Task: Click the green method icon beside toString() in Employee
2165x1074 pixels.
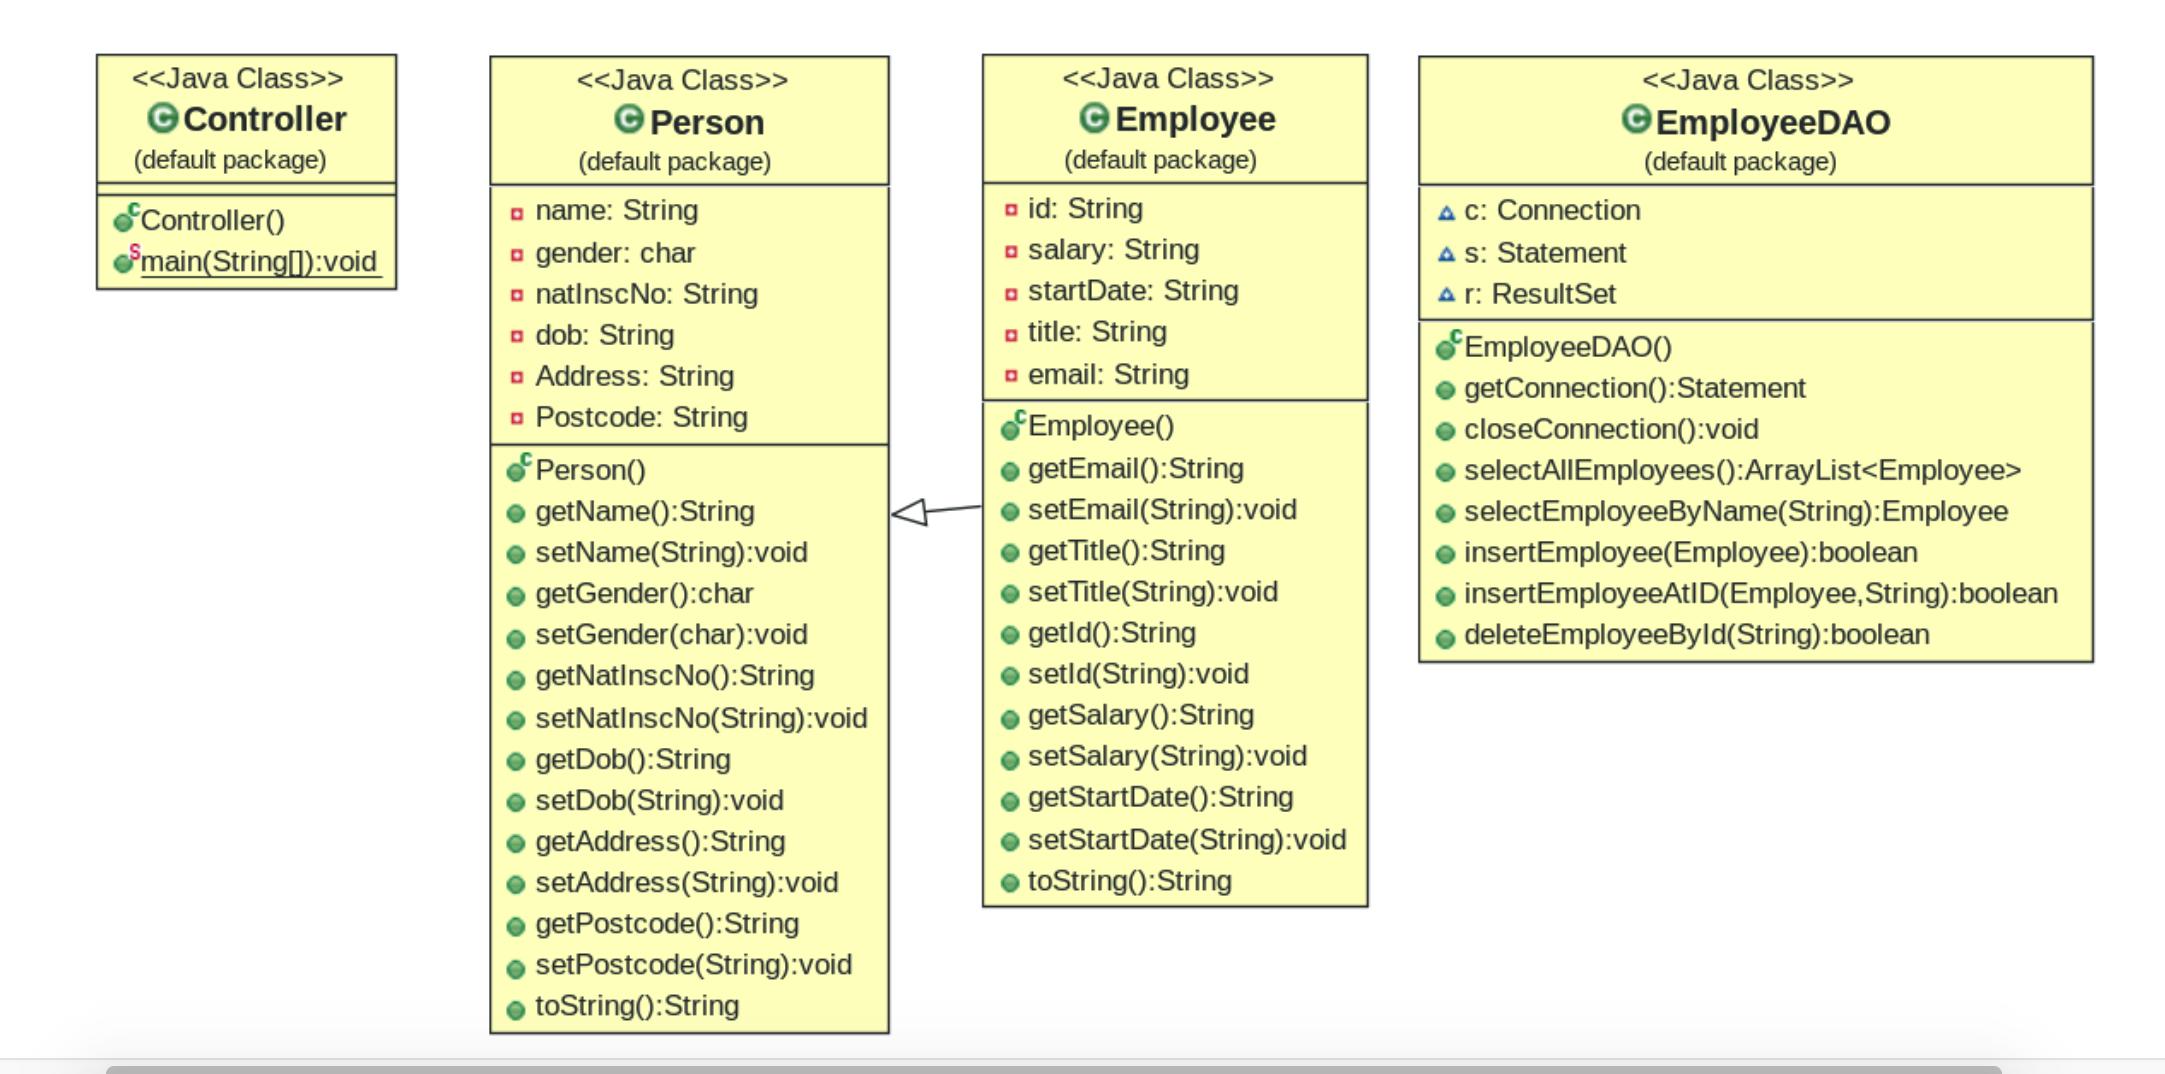Action: (x=1012, y=881)
